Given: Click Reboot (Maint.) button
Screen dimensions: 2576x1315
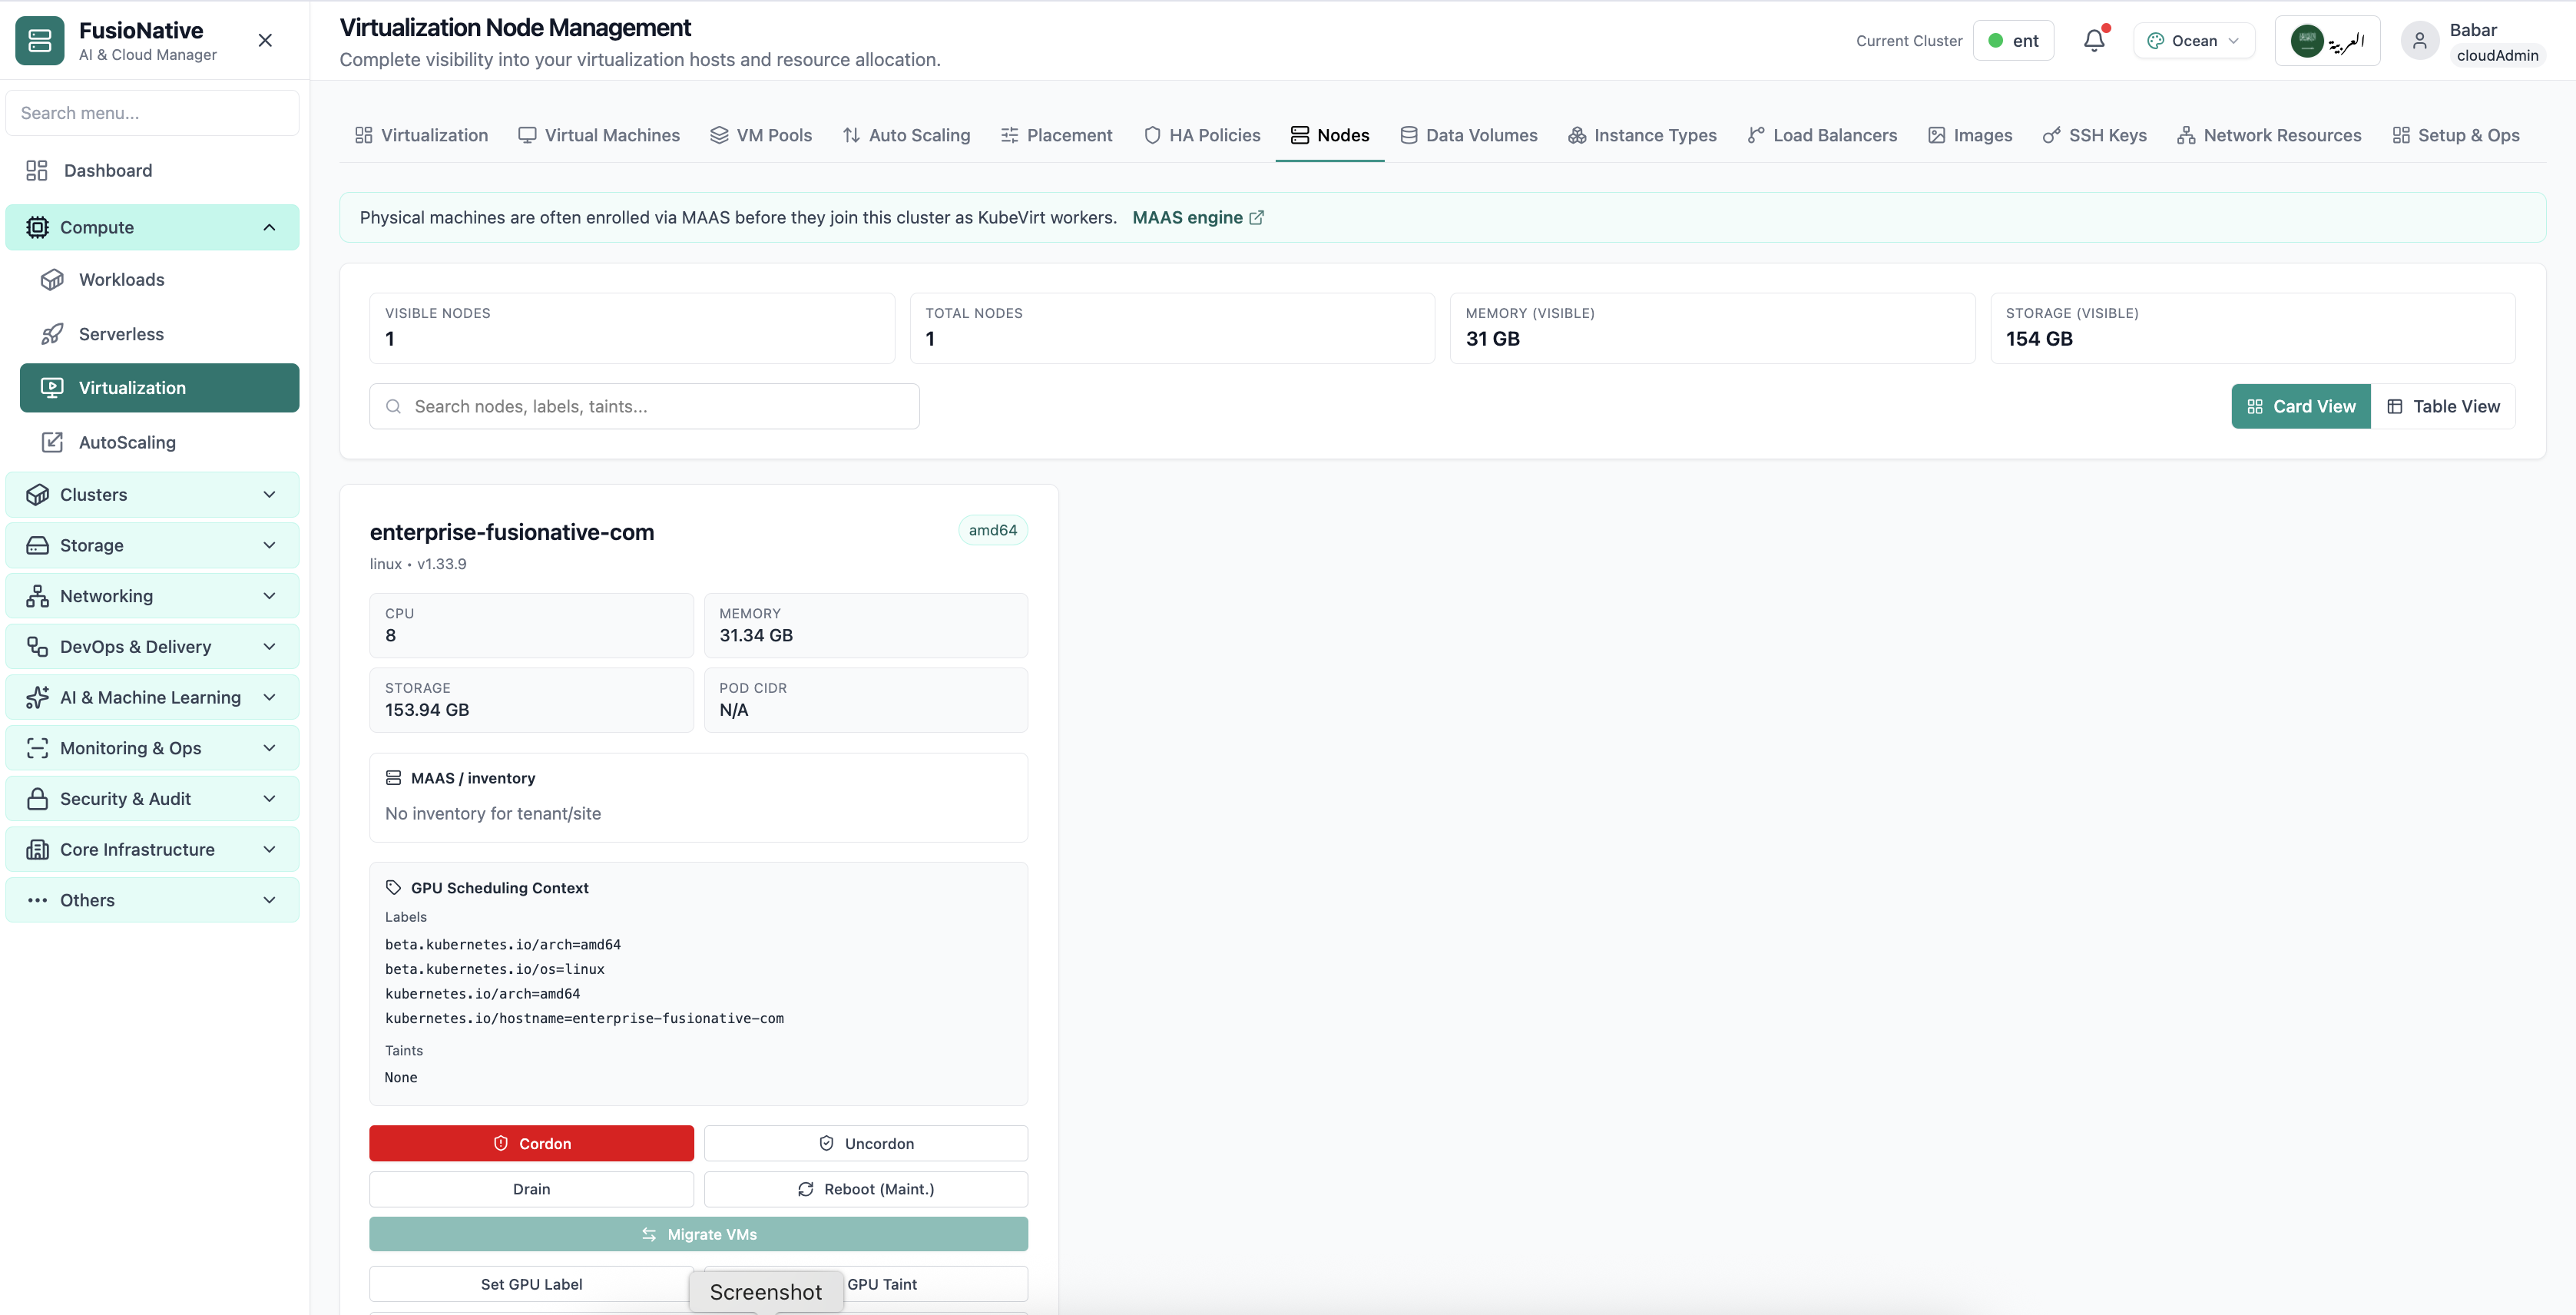Looking at the screenshot, I should tap(866, 1189).
